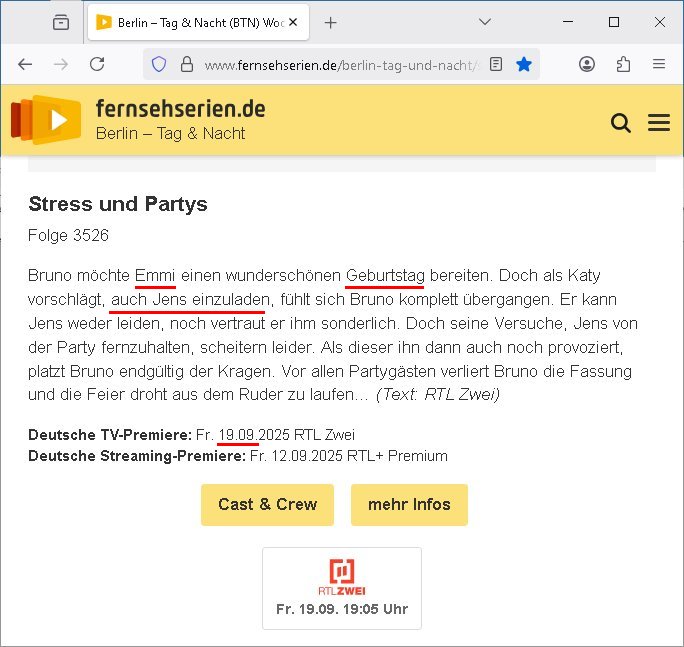The height and width of the screenshot is (647, 684).
Task: Click the address bar URL field
Action: [x=340, y=64]
